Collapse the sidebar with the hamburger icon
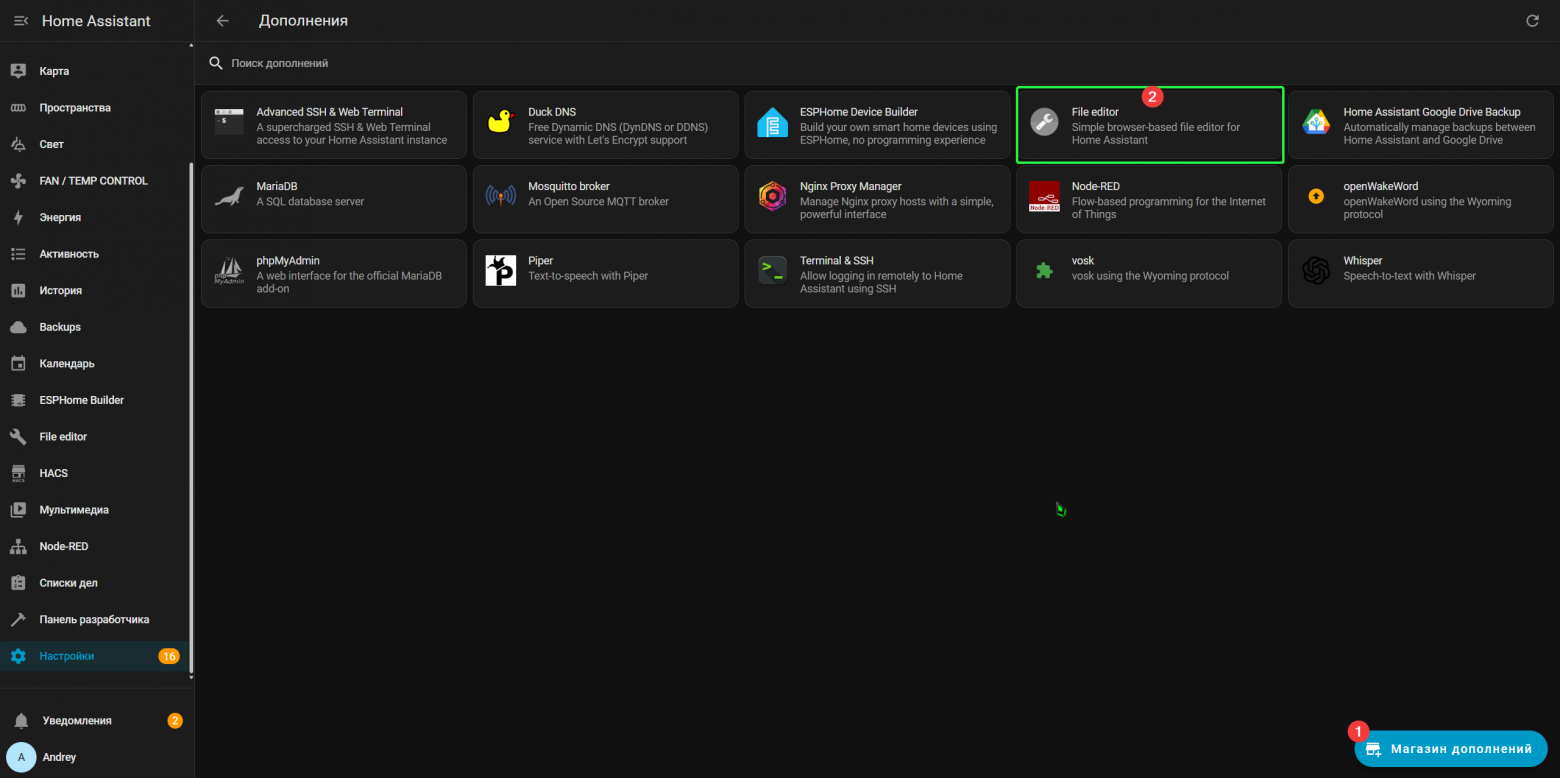Screen dimensions: 1560x778 (x=21, y=21)
